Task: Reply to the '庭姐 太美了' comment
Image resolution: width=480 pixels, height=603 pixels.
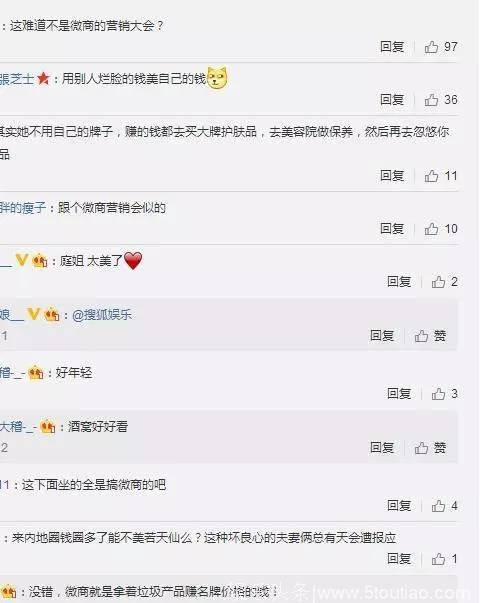Action: point(399,282)
